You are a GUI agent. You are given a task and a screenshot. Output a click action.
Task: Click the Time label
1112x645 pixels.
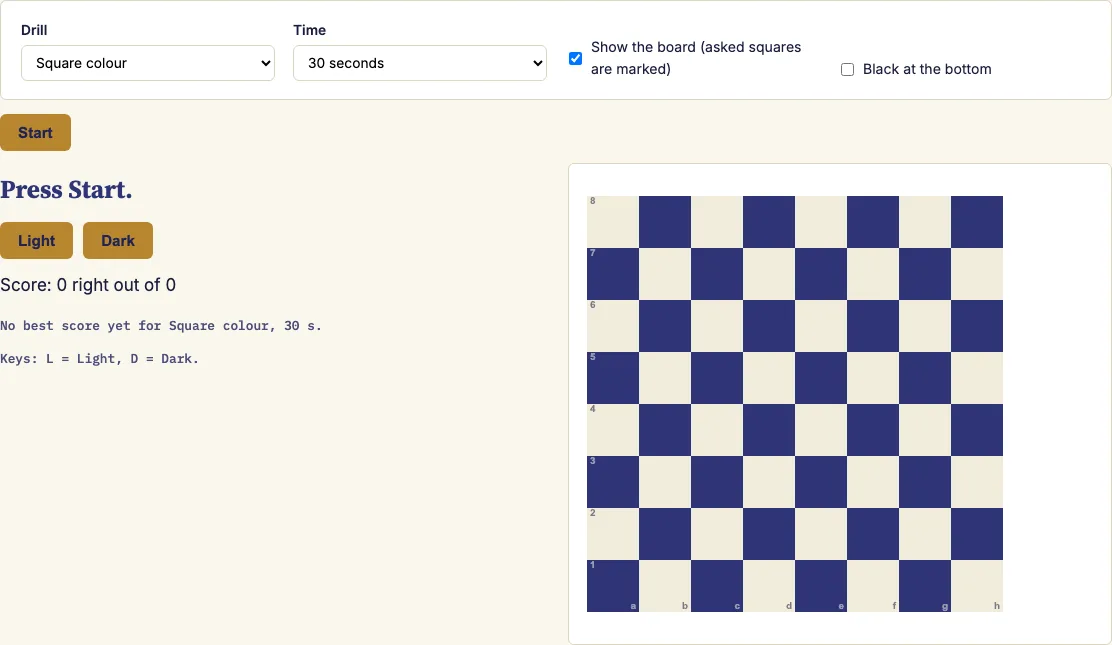pos(310,31)
